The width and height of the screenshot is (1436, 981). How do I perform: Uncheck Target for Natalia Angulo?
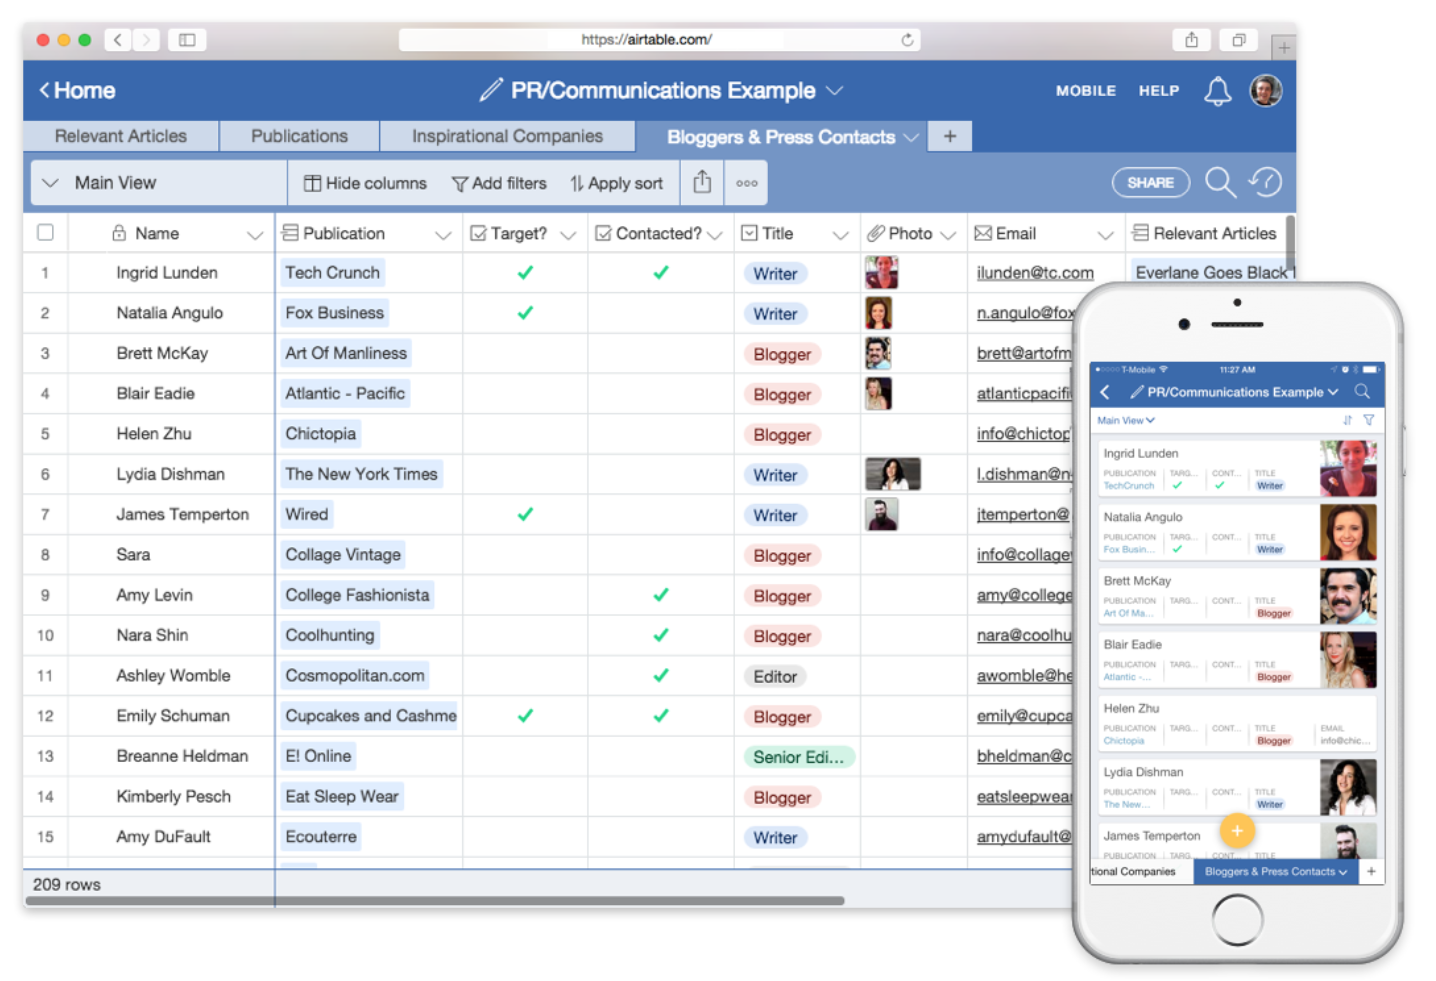pyautogui.click(x=525, y=312)
